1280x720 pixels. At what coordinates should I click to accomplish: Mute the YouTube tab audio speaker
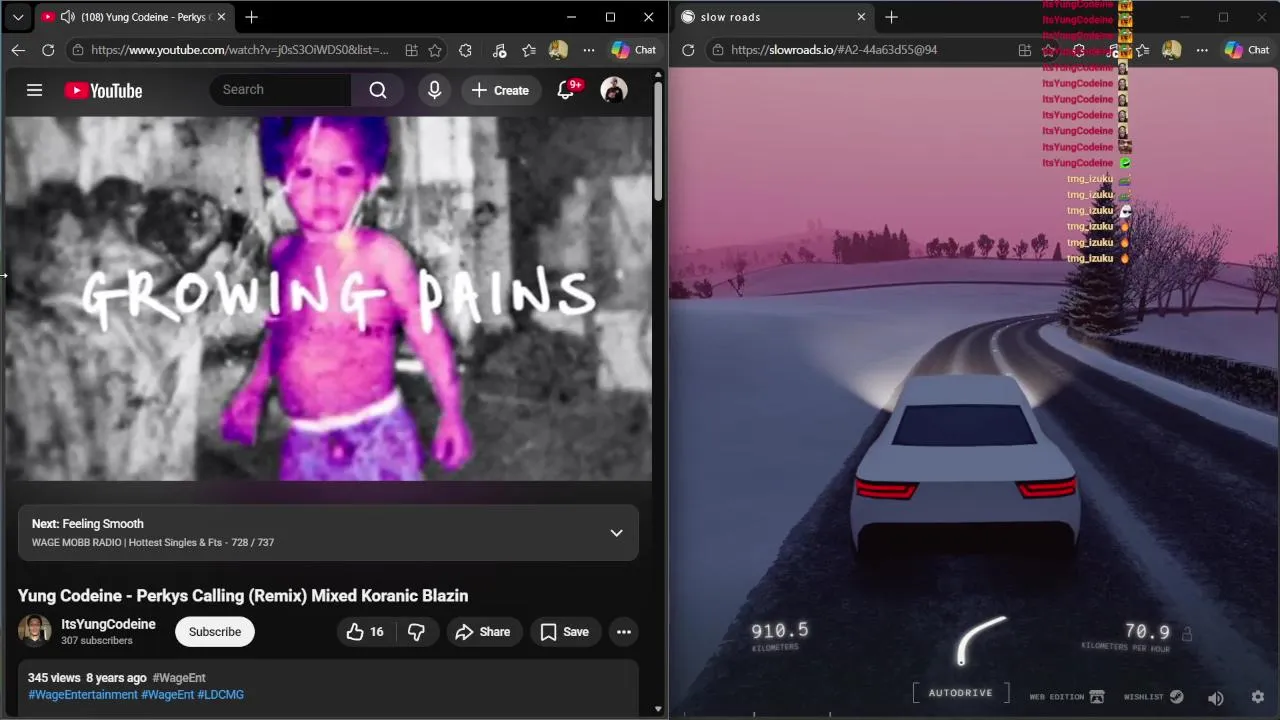tap(67, 17)
